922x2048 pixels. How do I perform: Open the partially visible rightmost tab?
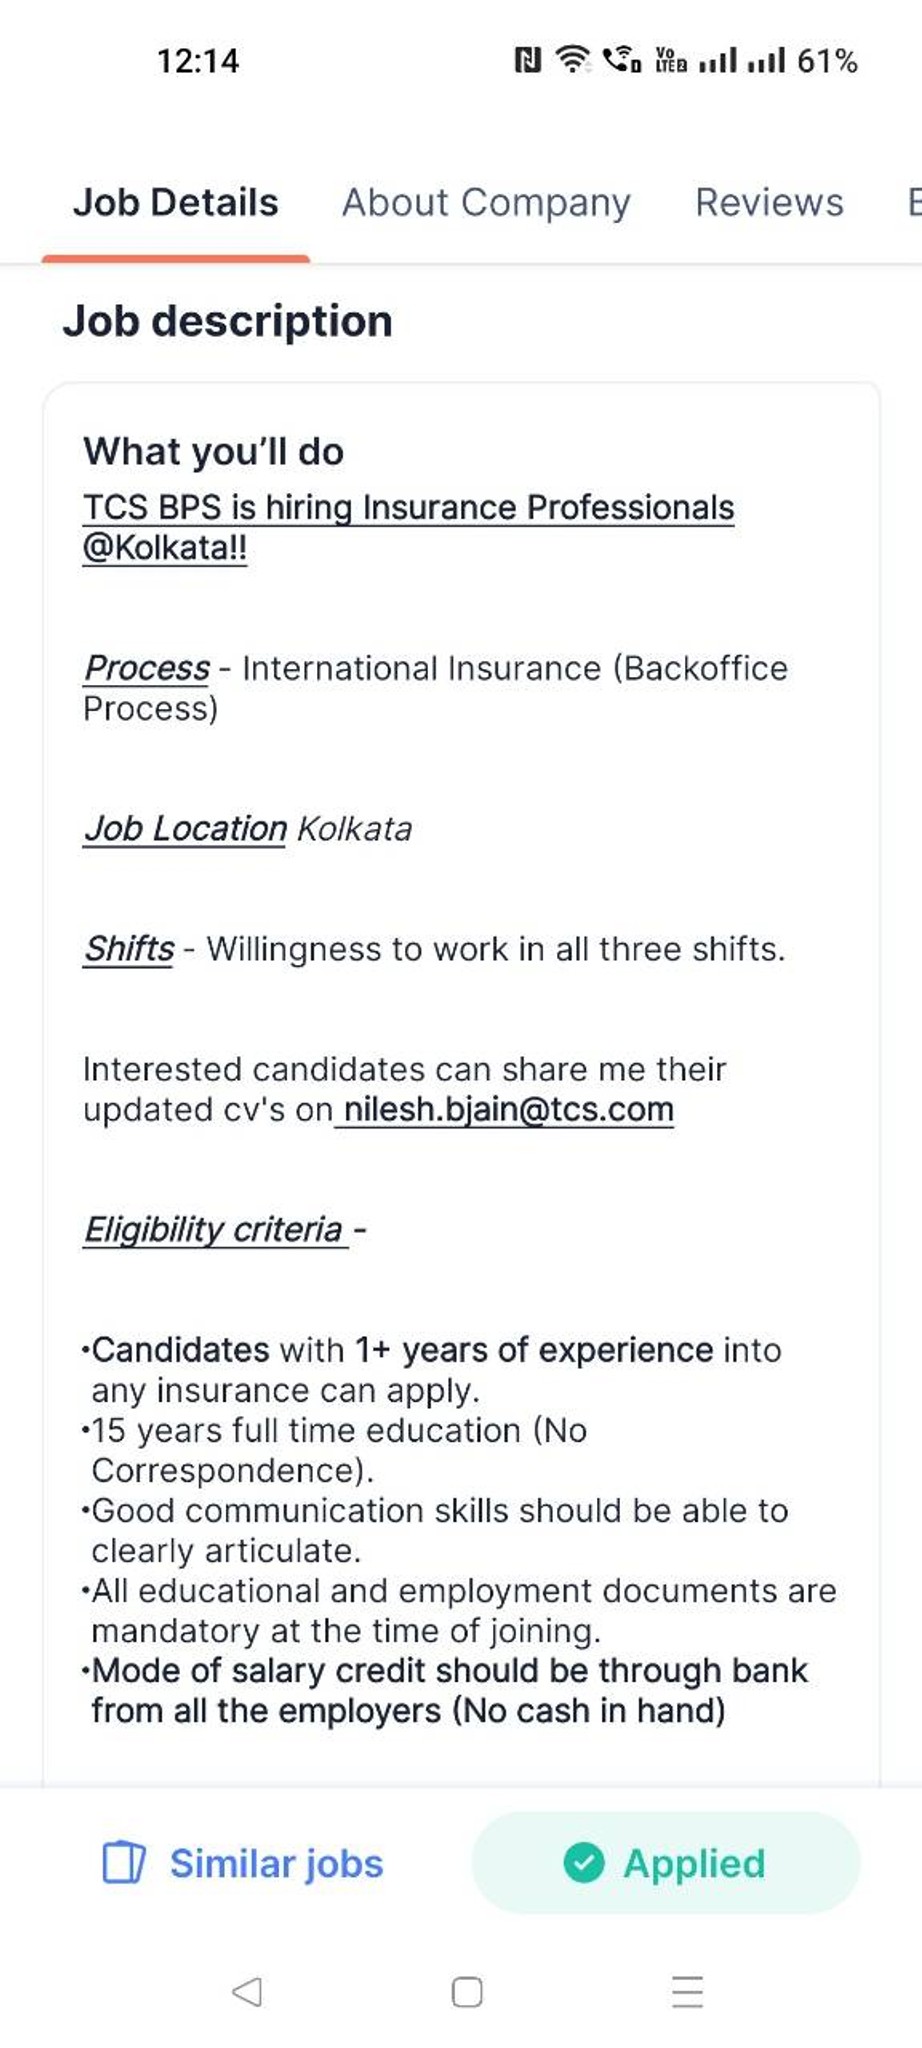(x=914, y=202)
